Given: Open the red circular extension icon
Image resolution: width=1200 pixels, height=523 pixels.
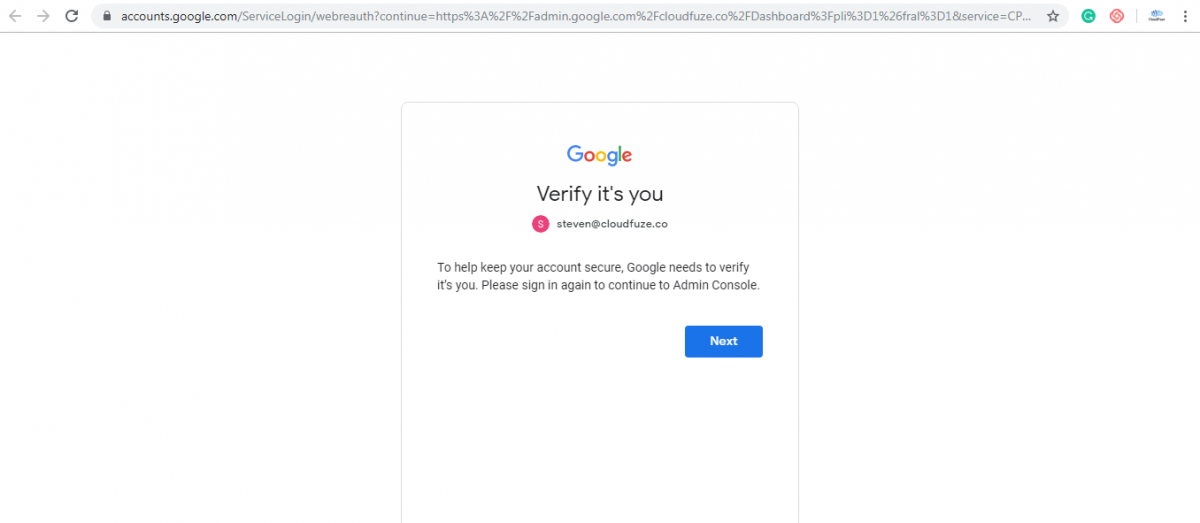Looking at the screenshot, I should tap(1117, 16).
